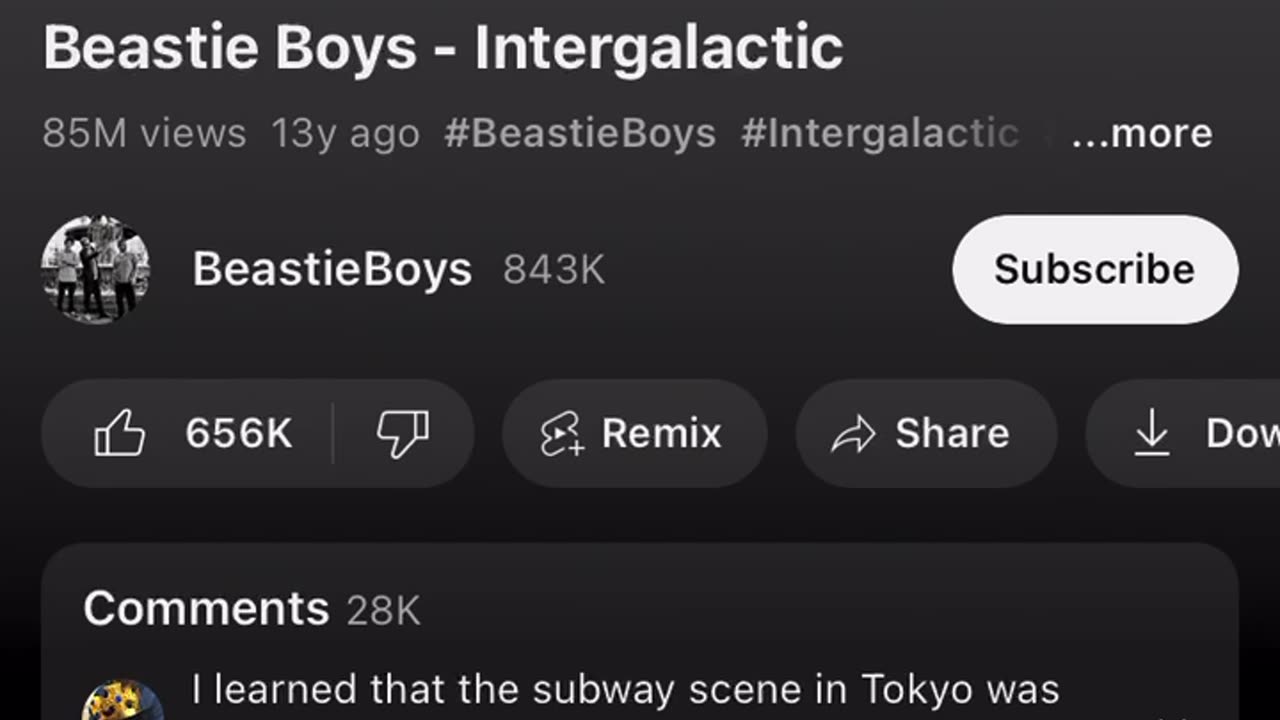Open the #Intergalactic hashtag link
The width and height of the screenshot is (1280, 720).
click(880, 133)
